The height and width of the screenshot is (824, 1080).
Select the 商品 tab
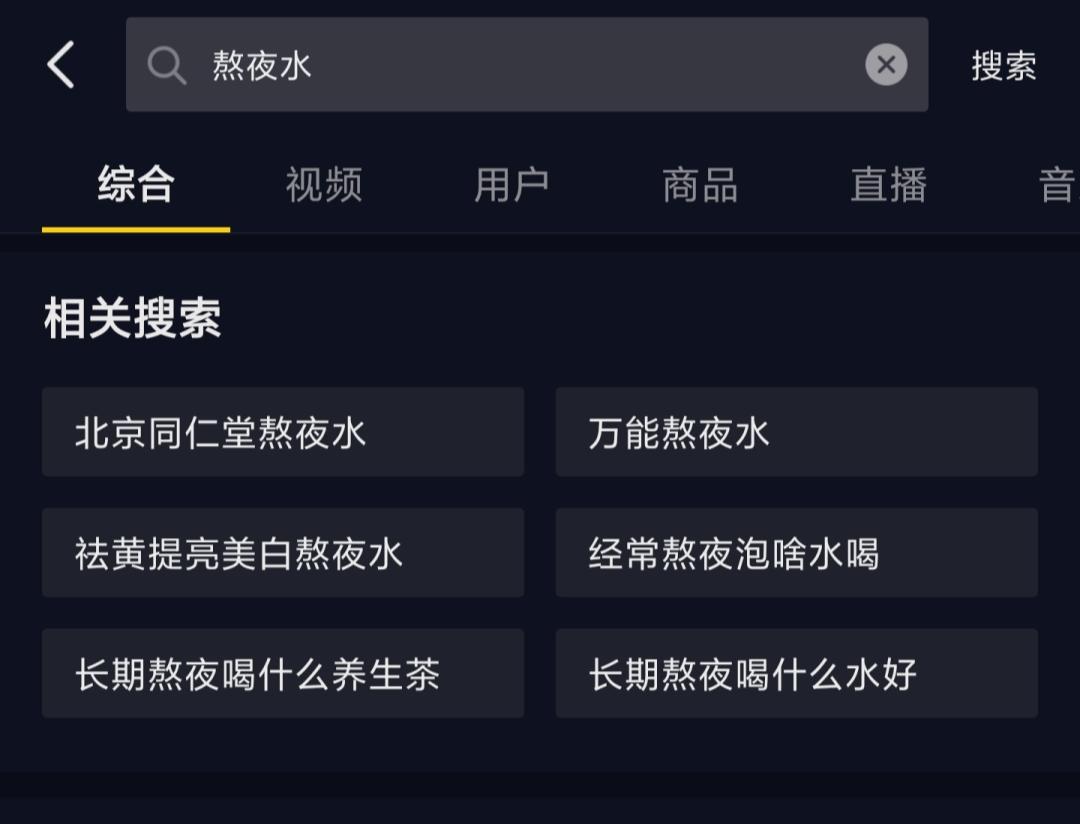click(698, 186)
